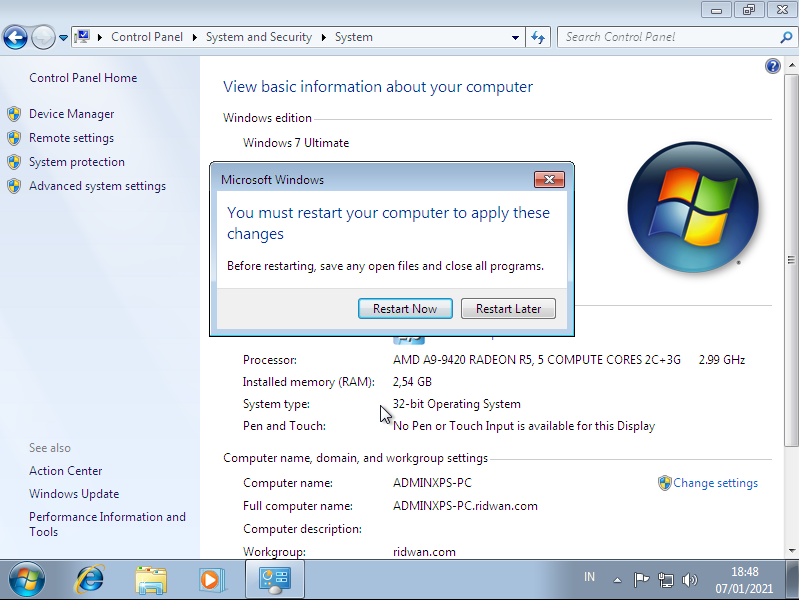Open System protection link
The height and width of the screenshot is (600, 799).
(77, 162)
